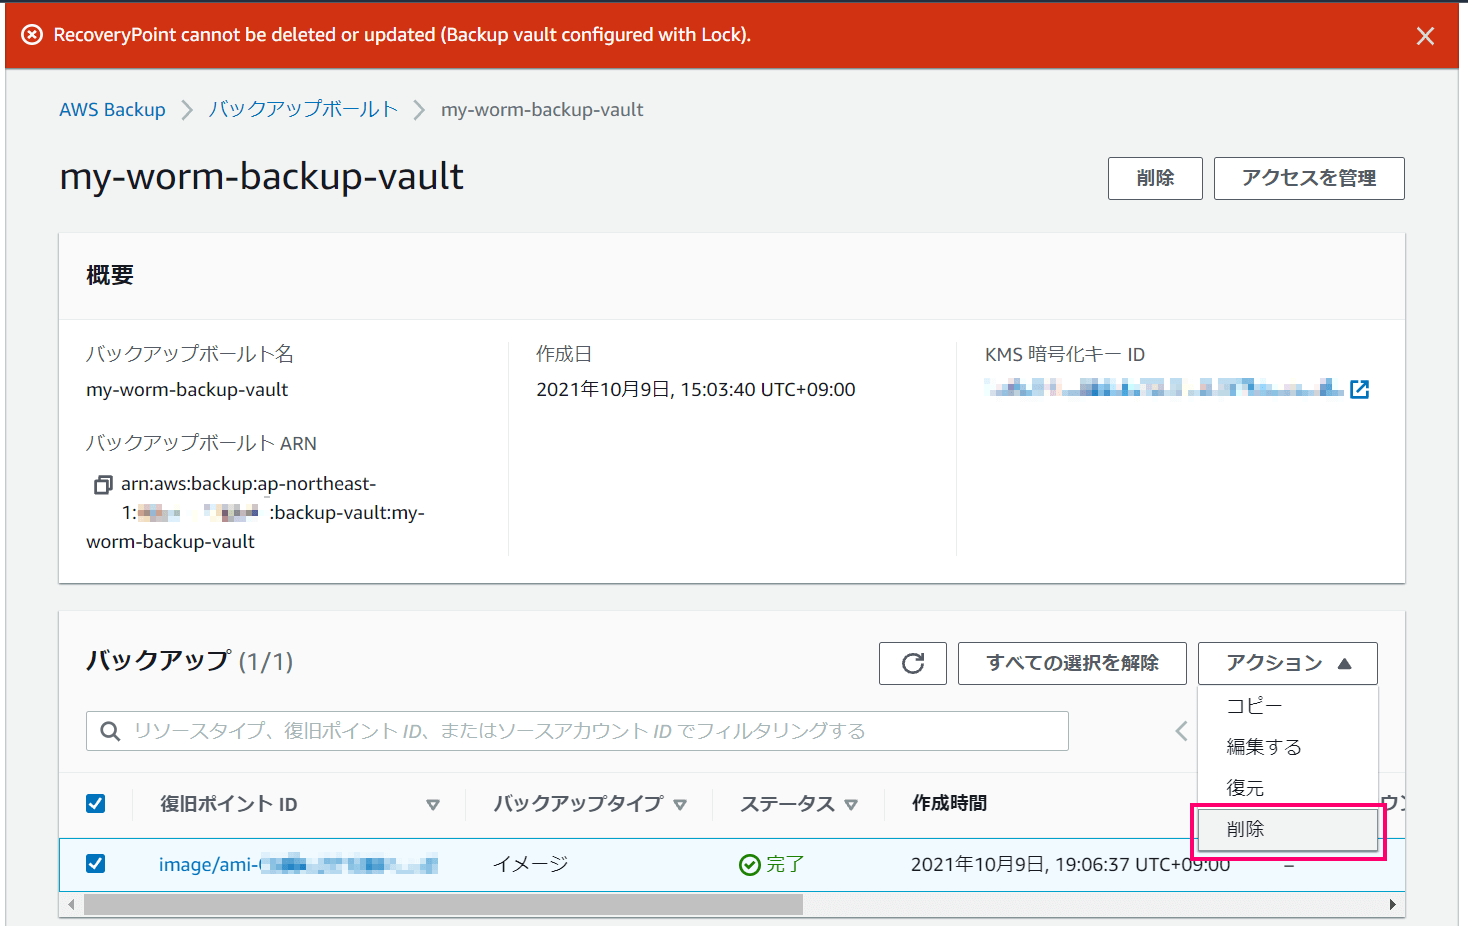Open the 復旧ポイント ID column dropdown

pos(433,804)
